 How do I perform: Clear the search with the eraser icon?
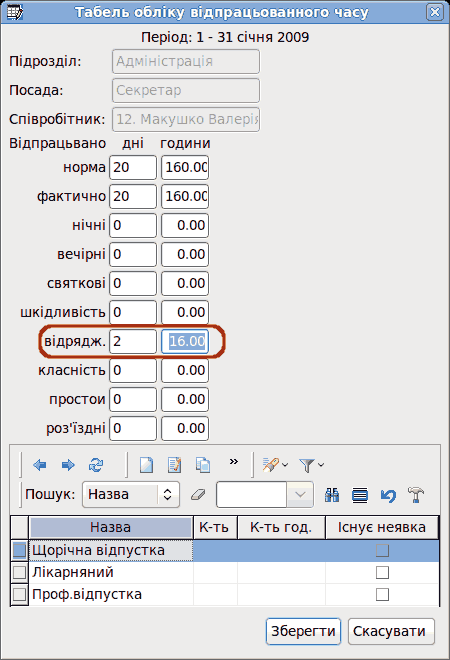point(198,495)
